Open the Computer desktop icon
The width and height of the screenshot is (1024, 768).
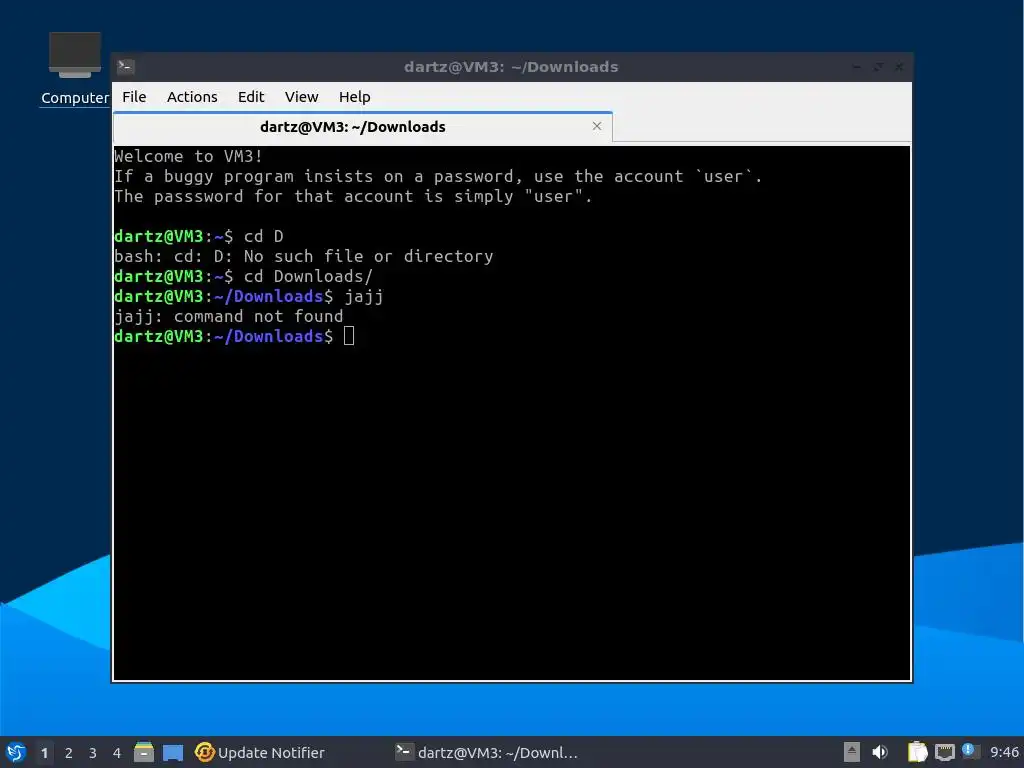75,68
